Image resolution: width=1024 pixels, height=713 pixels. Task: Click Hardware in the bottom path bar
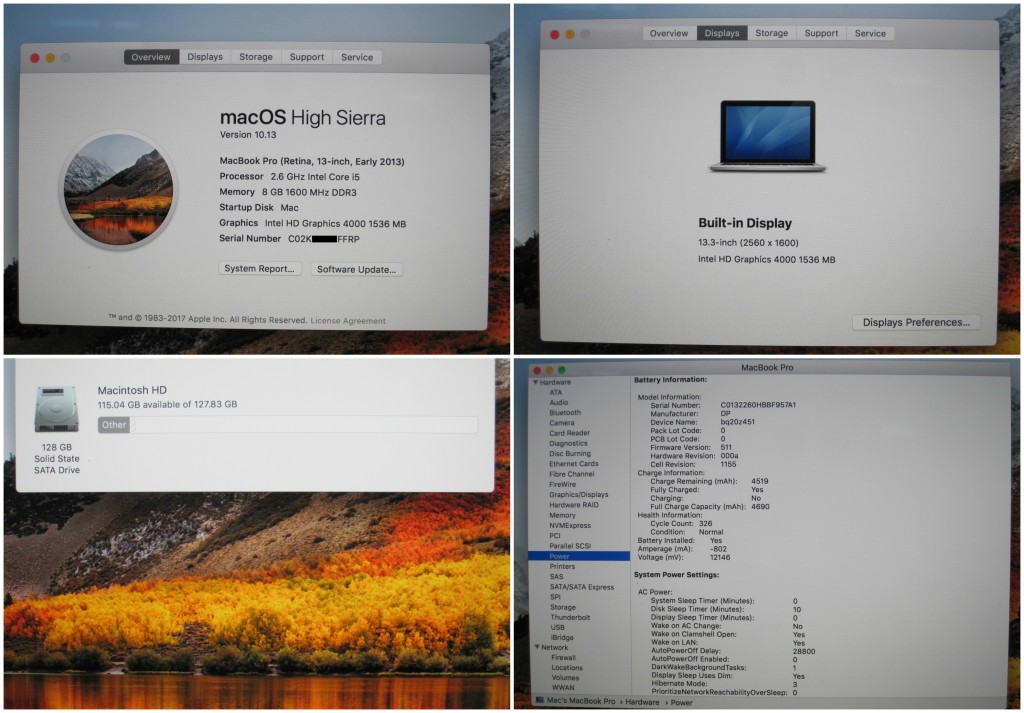coord(642,702)
